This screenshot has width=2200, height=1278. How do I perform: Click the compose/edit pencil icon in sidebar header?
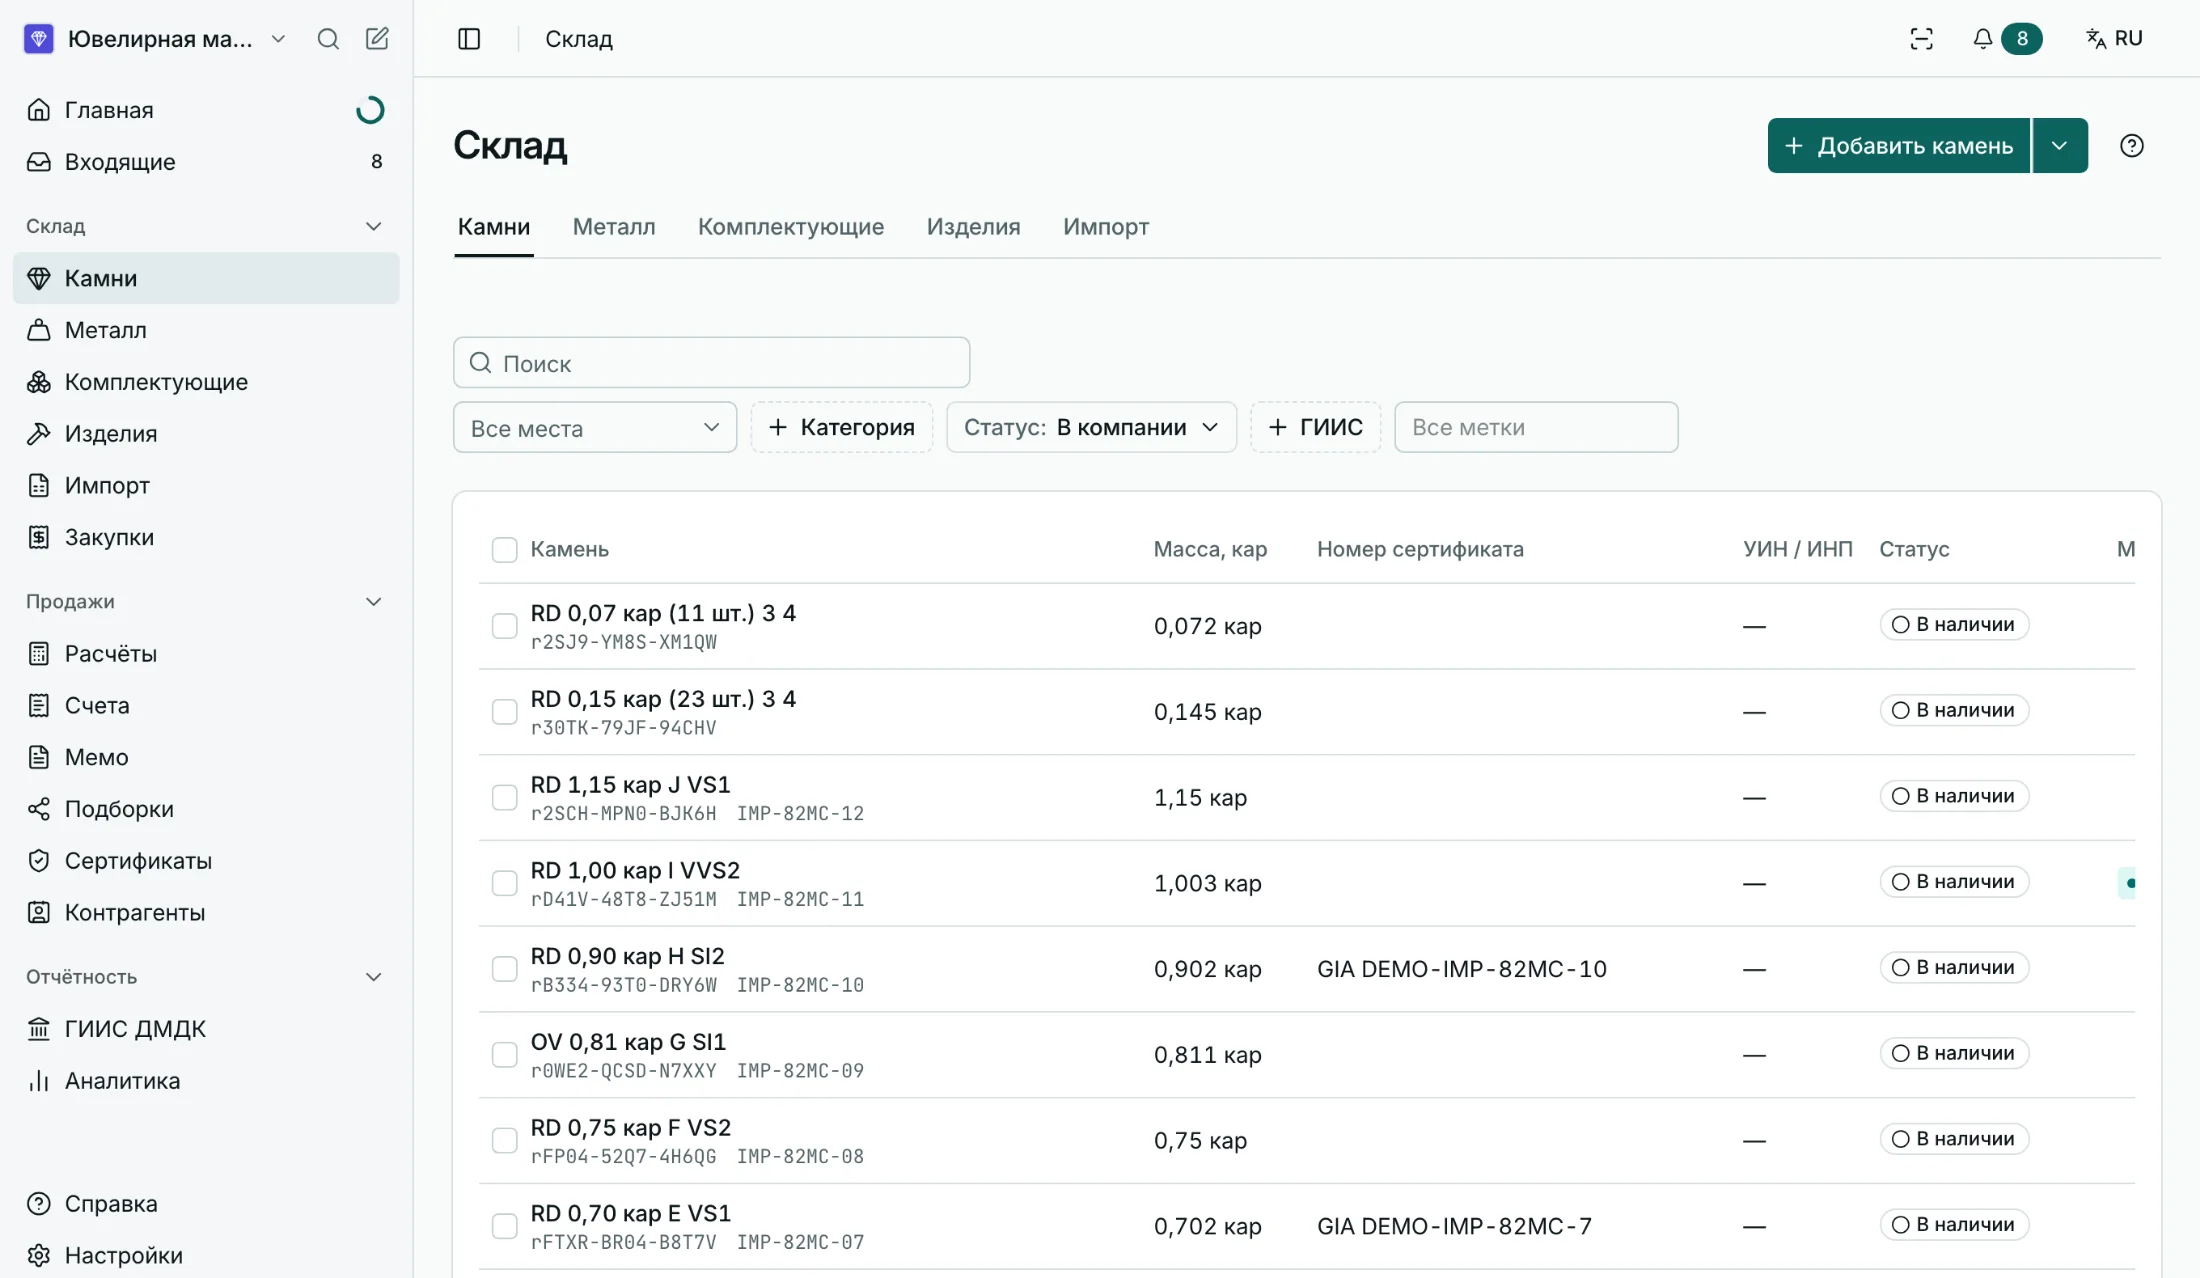click(377, 39)
